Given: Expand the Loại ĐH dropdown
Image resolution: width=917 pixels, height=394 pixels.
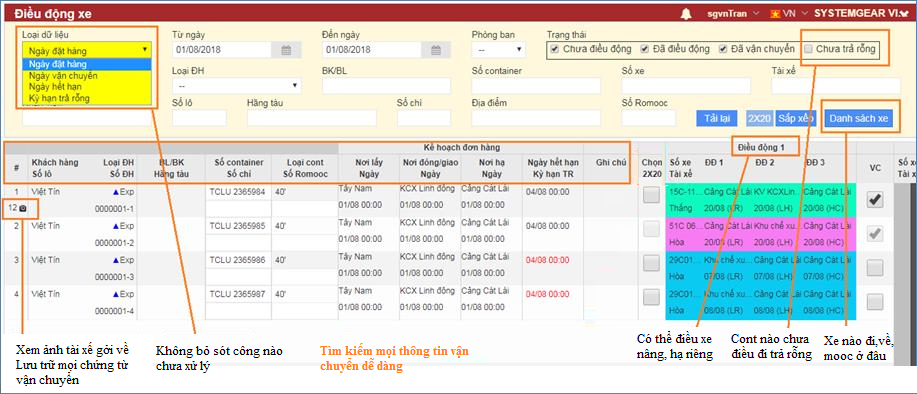Looking at the screenshot, I should click(236, 86).
